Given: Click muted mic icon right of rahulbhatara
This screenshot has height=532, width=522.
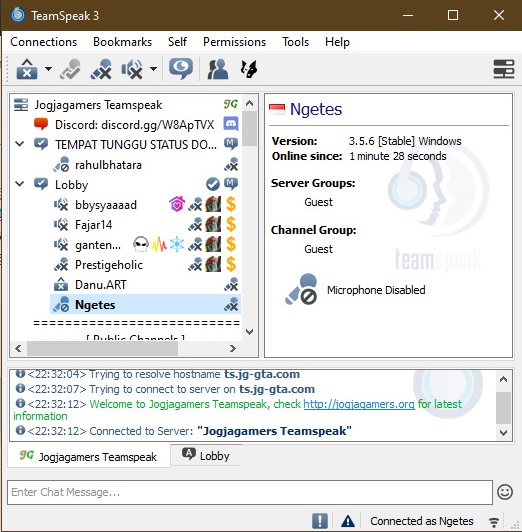Looking at the screenshot, I should click(231, 165).
